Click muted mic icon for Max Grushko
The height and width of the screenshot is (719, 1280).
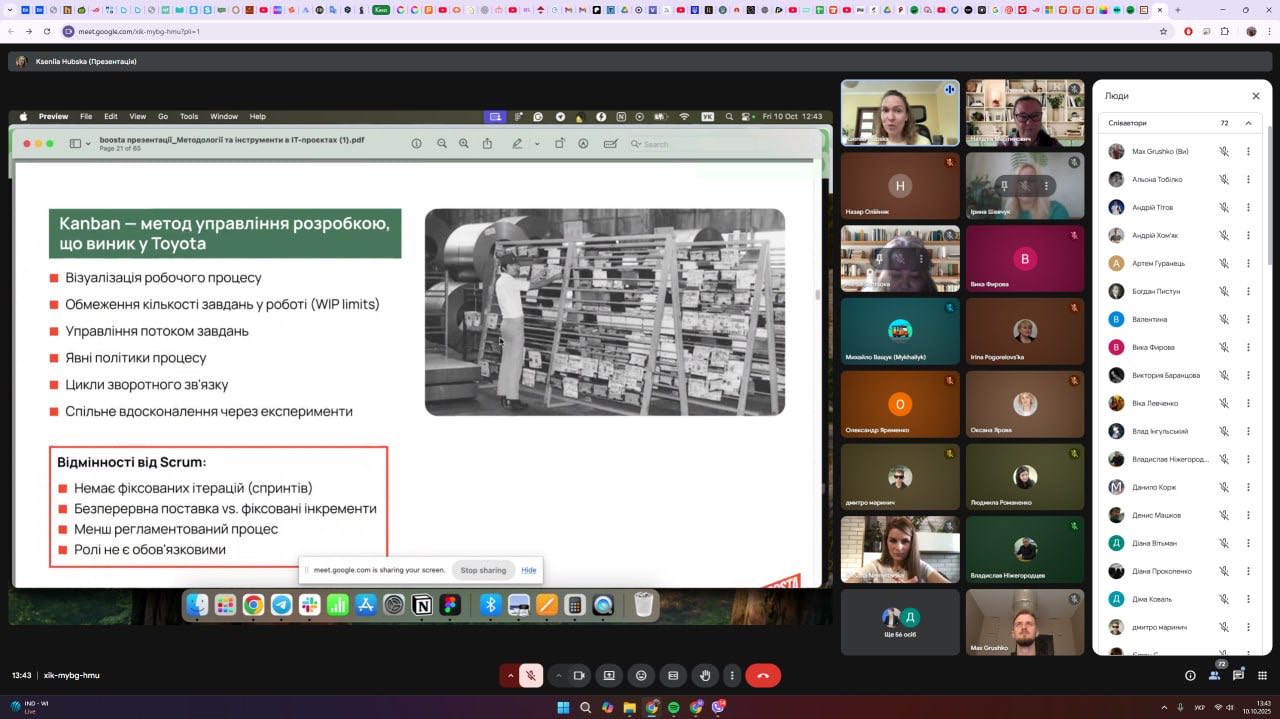pyautogui.click(x=1223, y=151)
